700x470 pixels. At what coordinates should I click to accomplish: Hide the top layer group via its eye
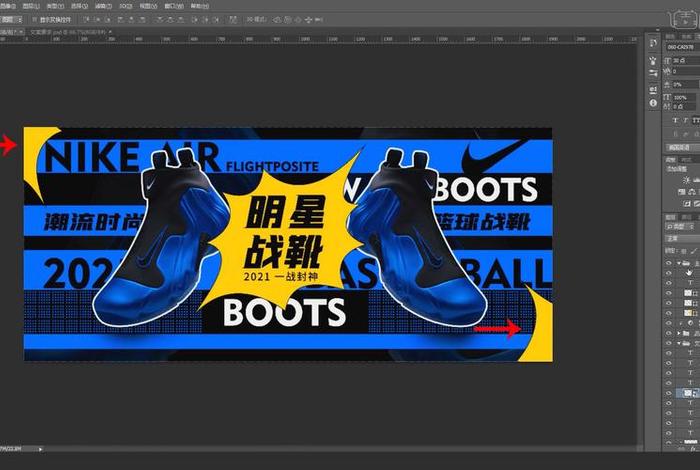(x=669, y=263)
